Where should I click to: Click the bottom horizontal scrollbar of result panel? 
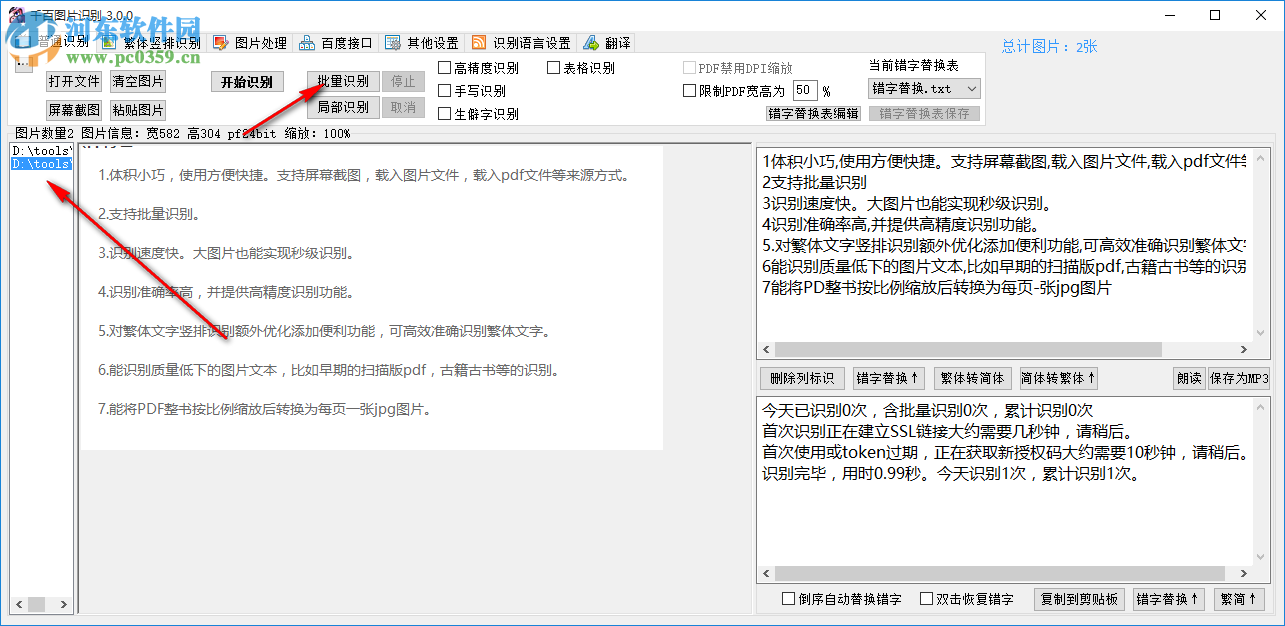pos(1000,574)
